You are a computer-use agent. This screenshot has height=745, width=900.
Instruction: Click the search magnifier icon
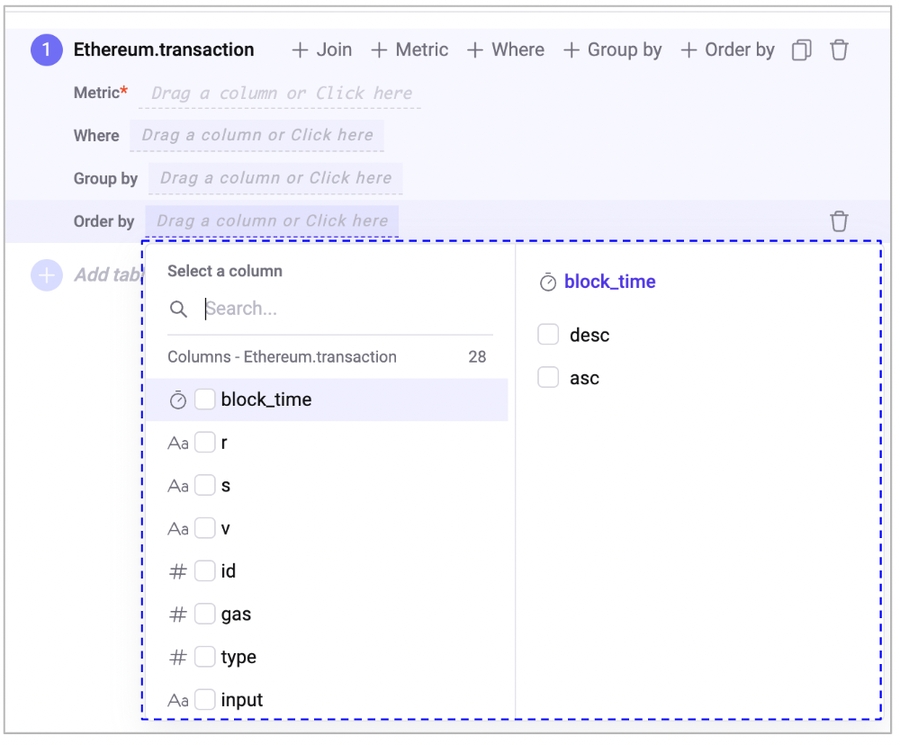[x=178, y=309]
